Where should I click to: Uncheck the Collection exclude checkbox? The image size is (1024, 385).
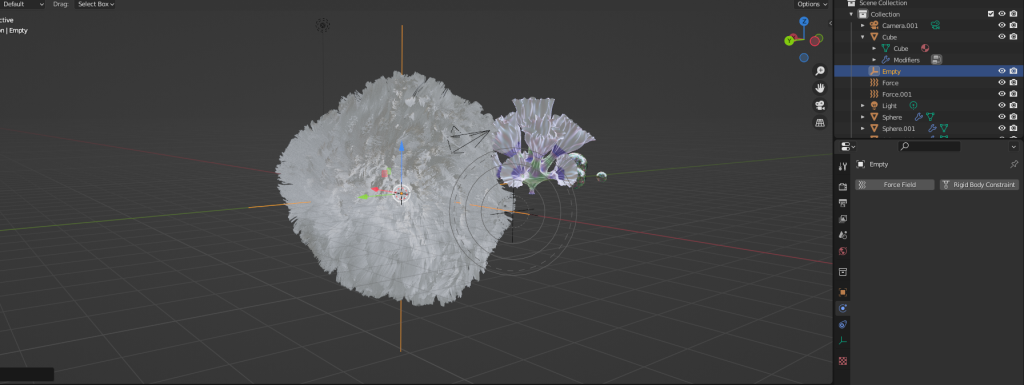click(x=991, y=14)
